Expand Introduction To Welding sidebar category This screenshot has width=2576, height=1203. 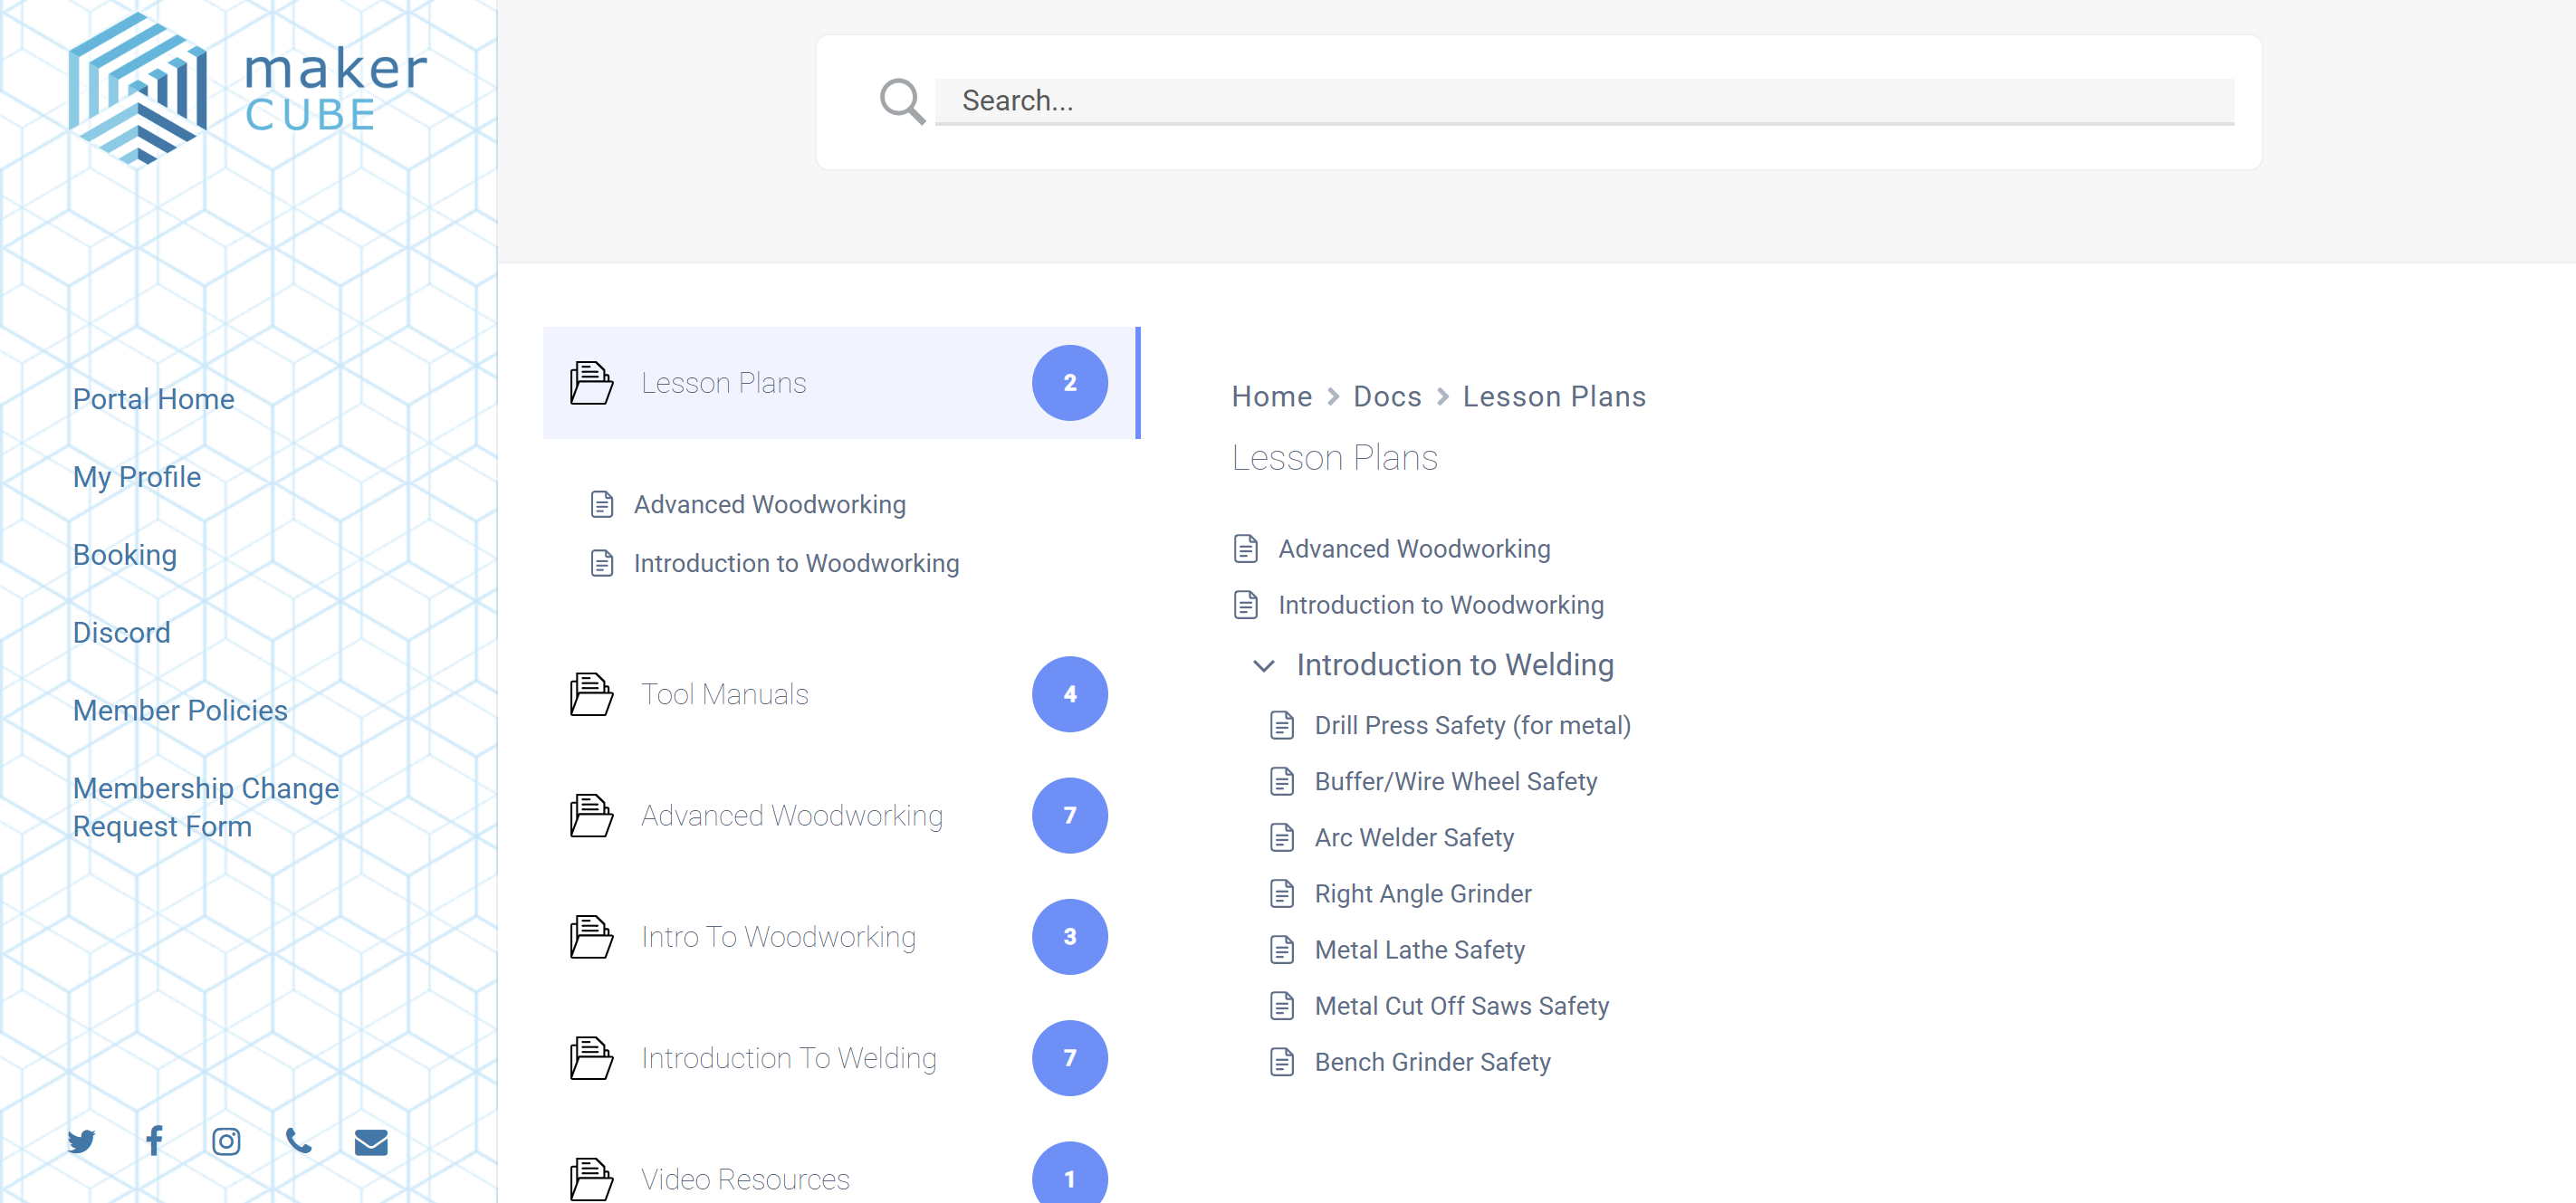pyautogui.click(x=788, y=1058)
